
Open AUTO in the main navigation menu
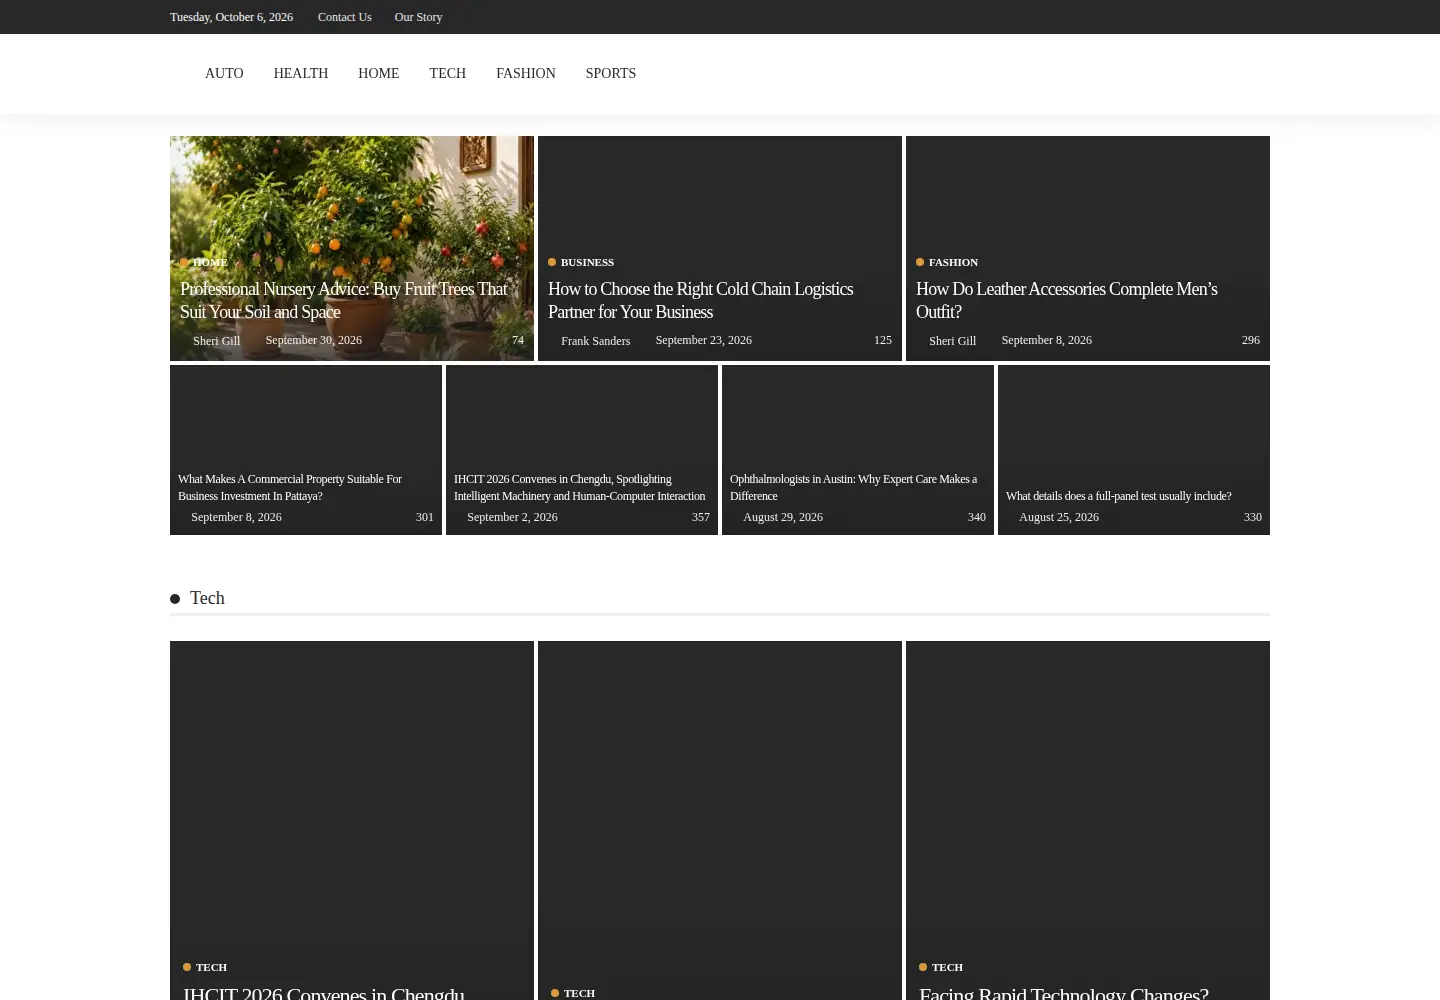click(x=224, y=73)
